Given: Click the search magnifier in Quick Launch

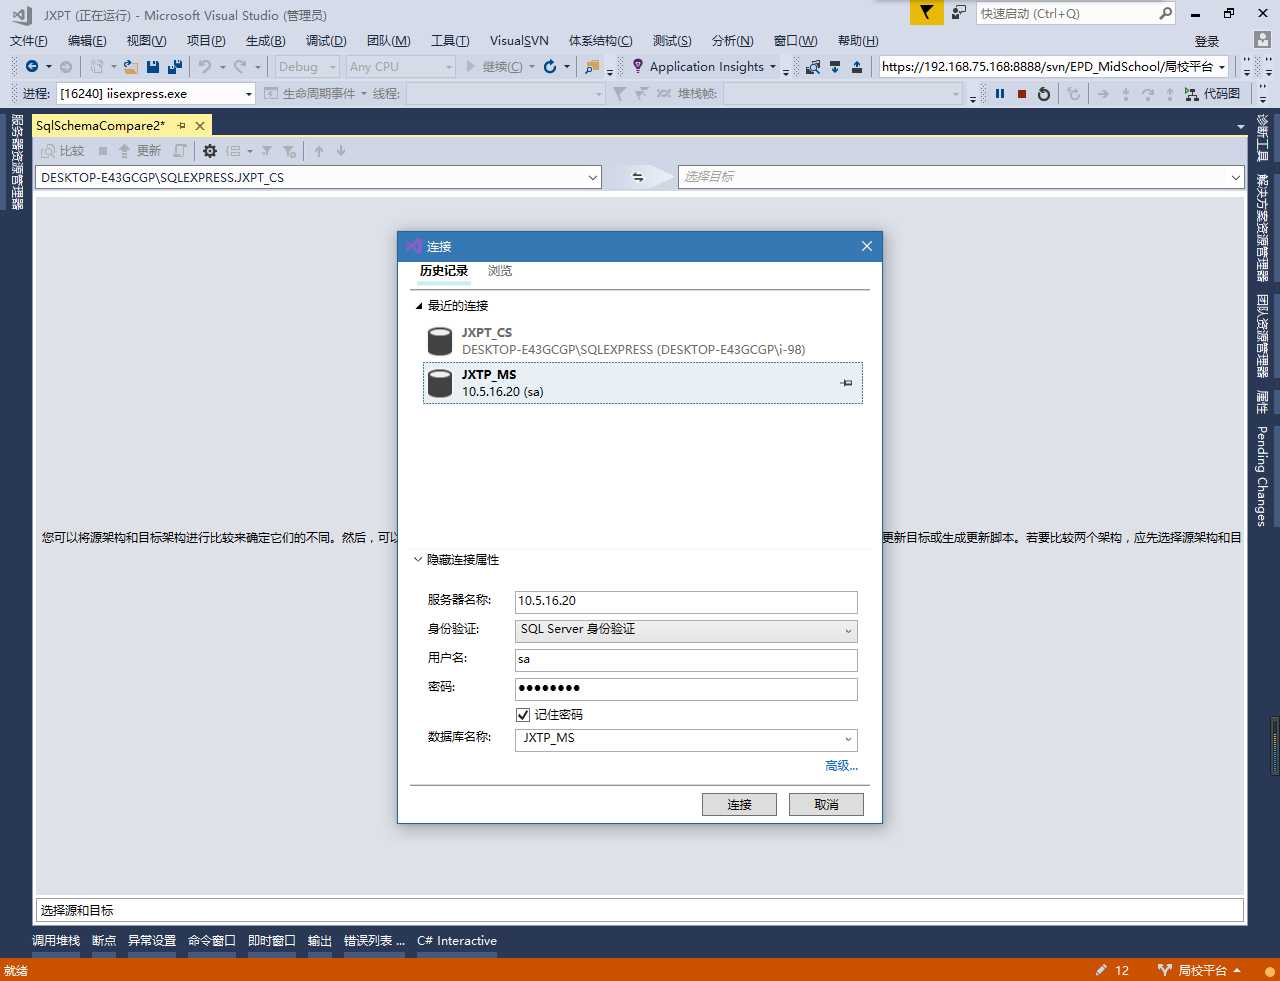Looking at the screenshot, I should pos(1165,13).
